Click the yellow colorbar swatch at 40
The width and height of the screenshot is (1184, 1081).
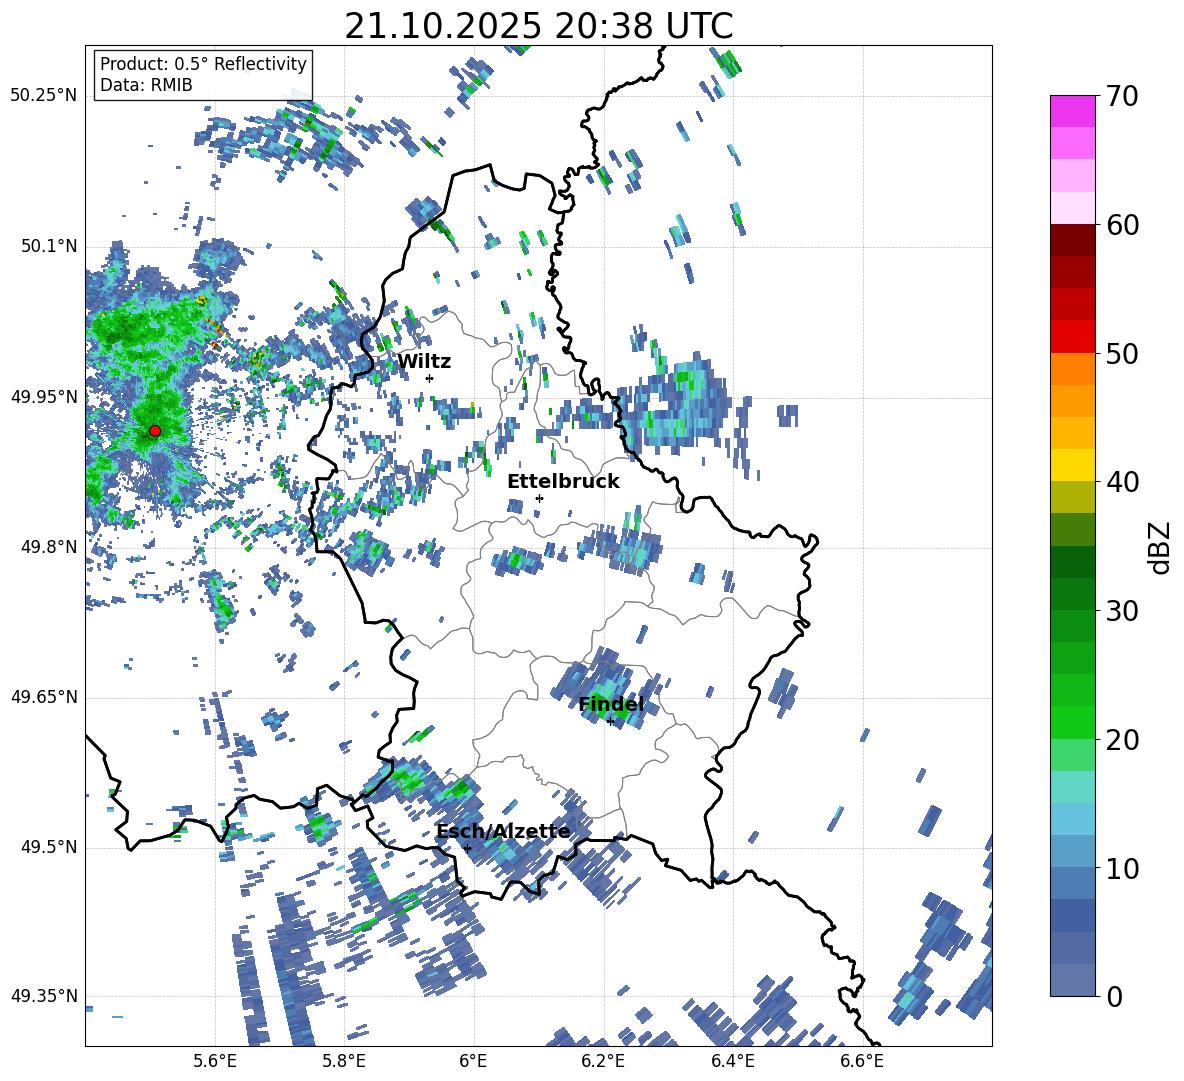pyautogui.click(x=1072, y=465)
